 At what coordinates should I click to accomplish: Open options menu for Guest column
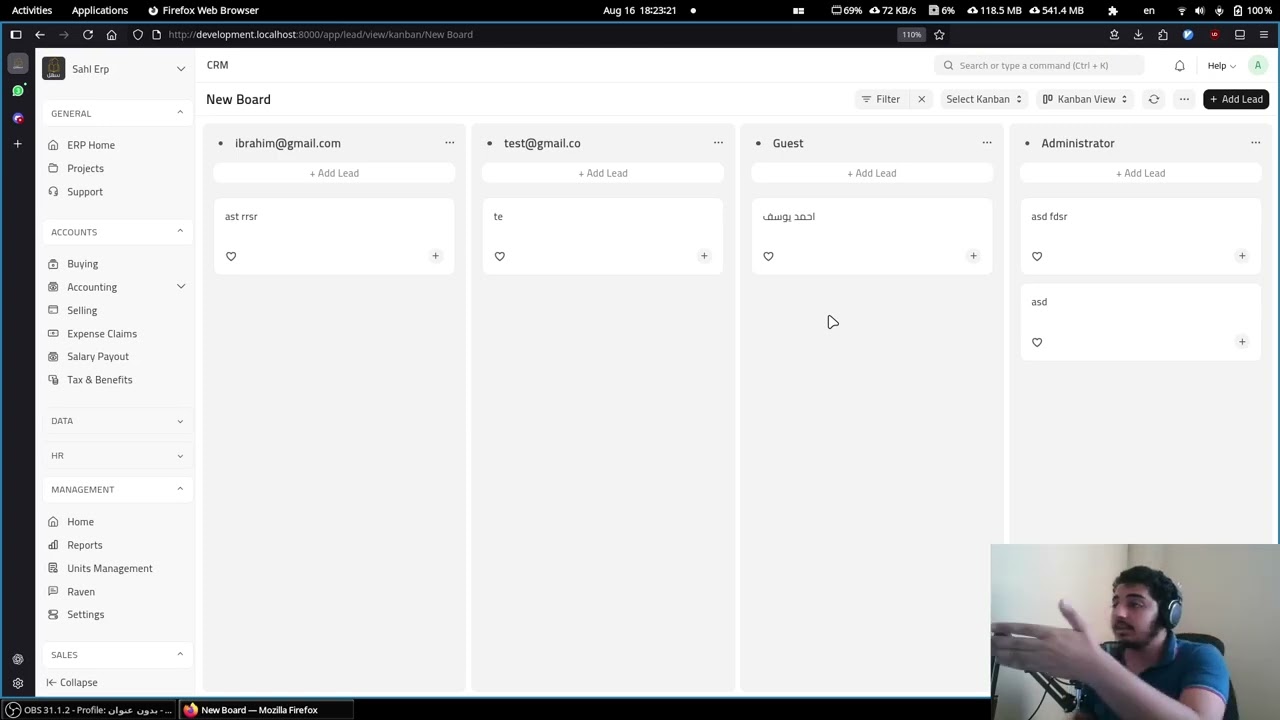987,143
